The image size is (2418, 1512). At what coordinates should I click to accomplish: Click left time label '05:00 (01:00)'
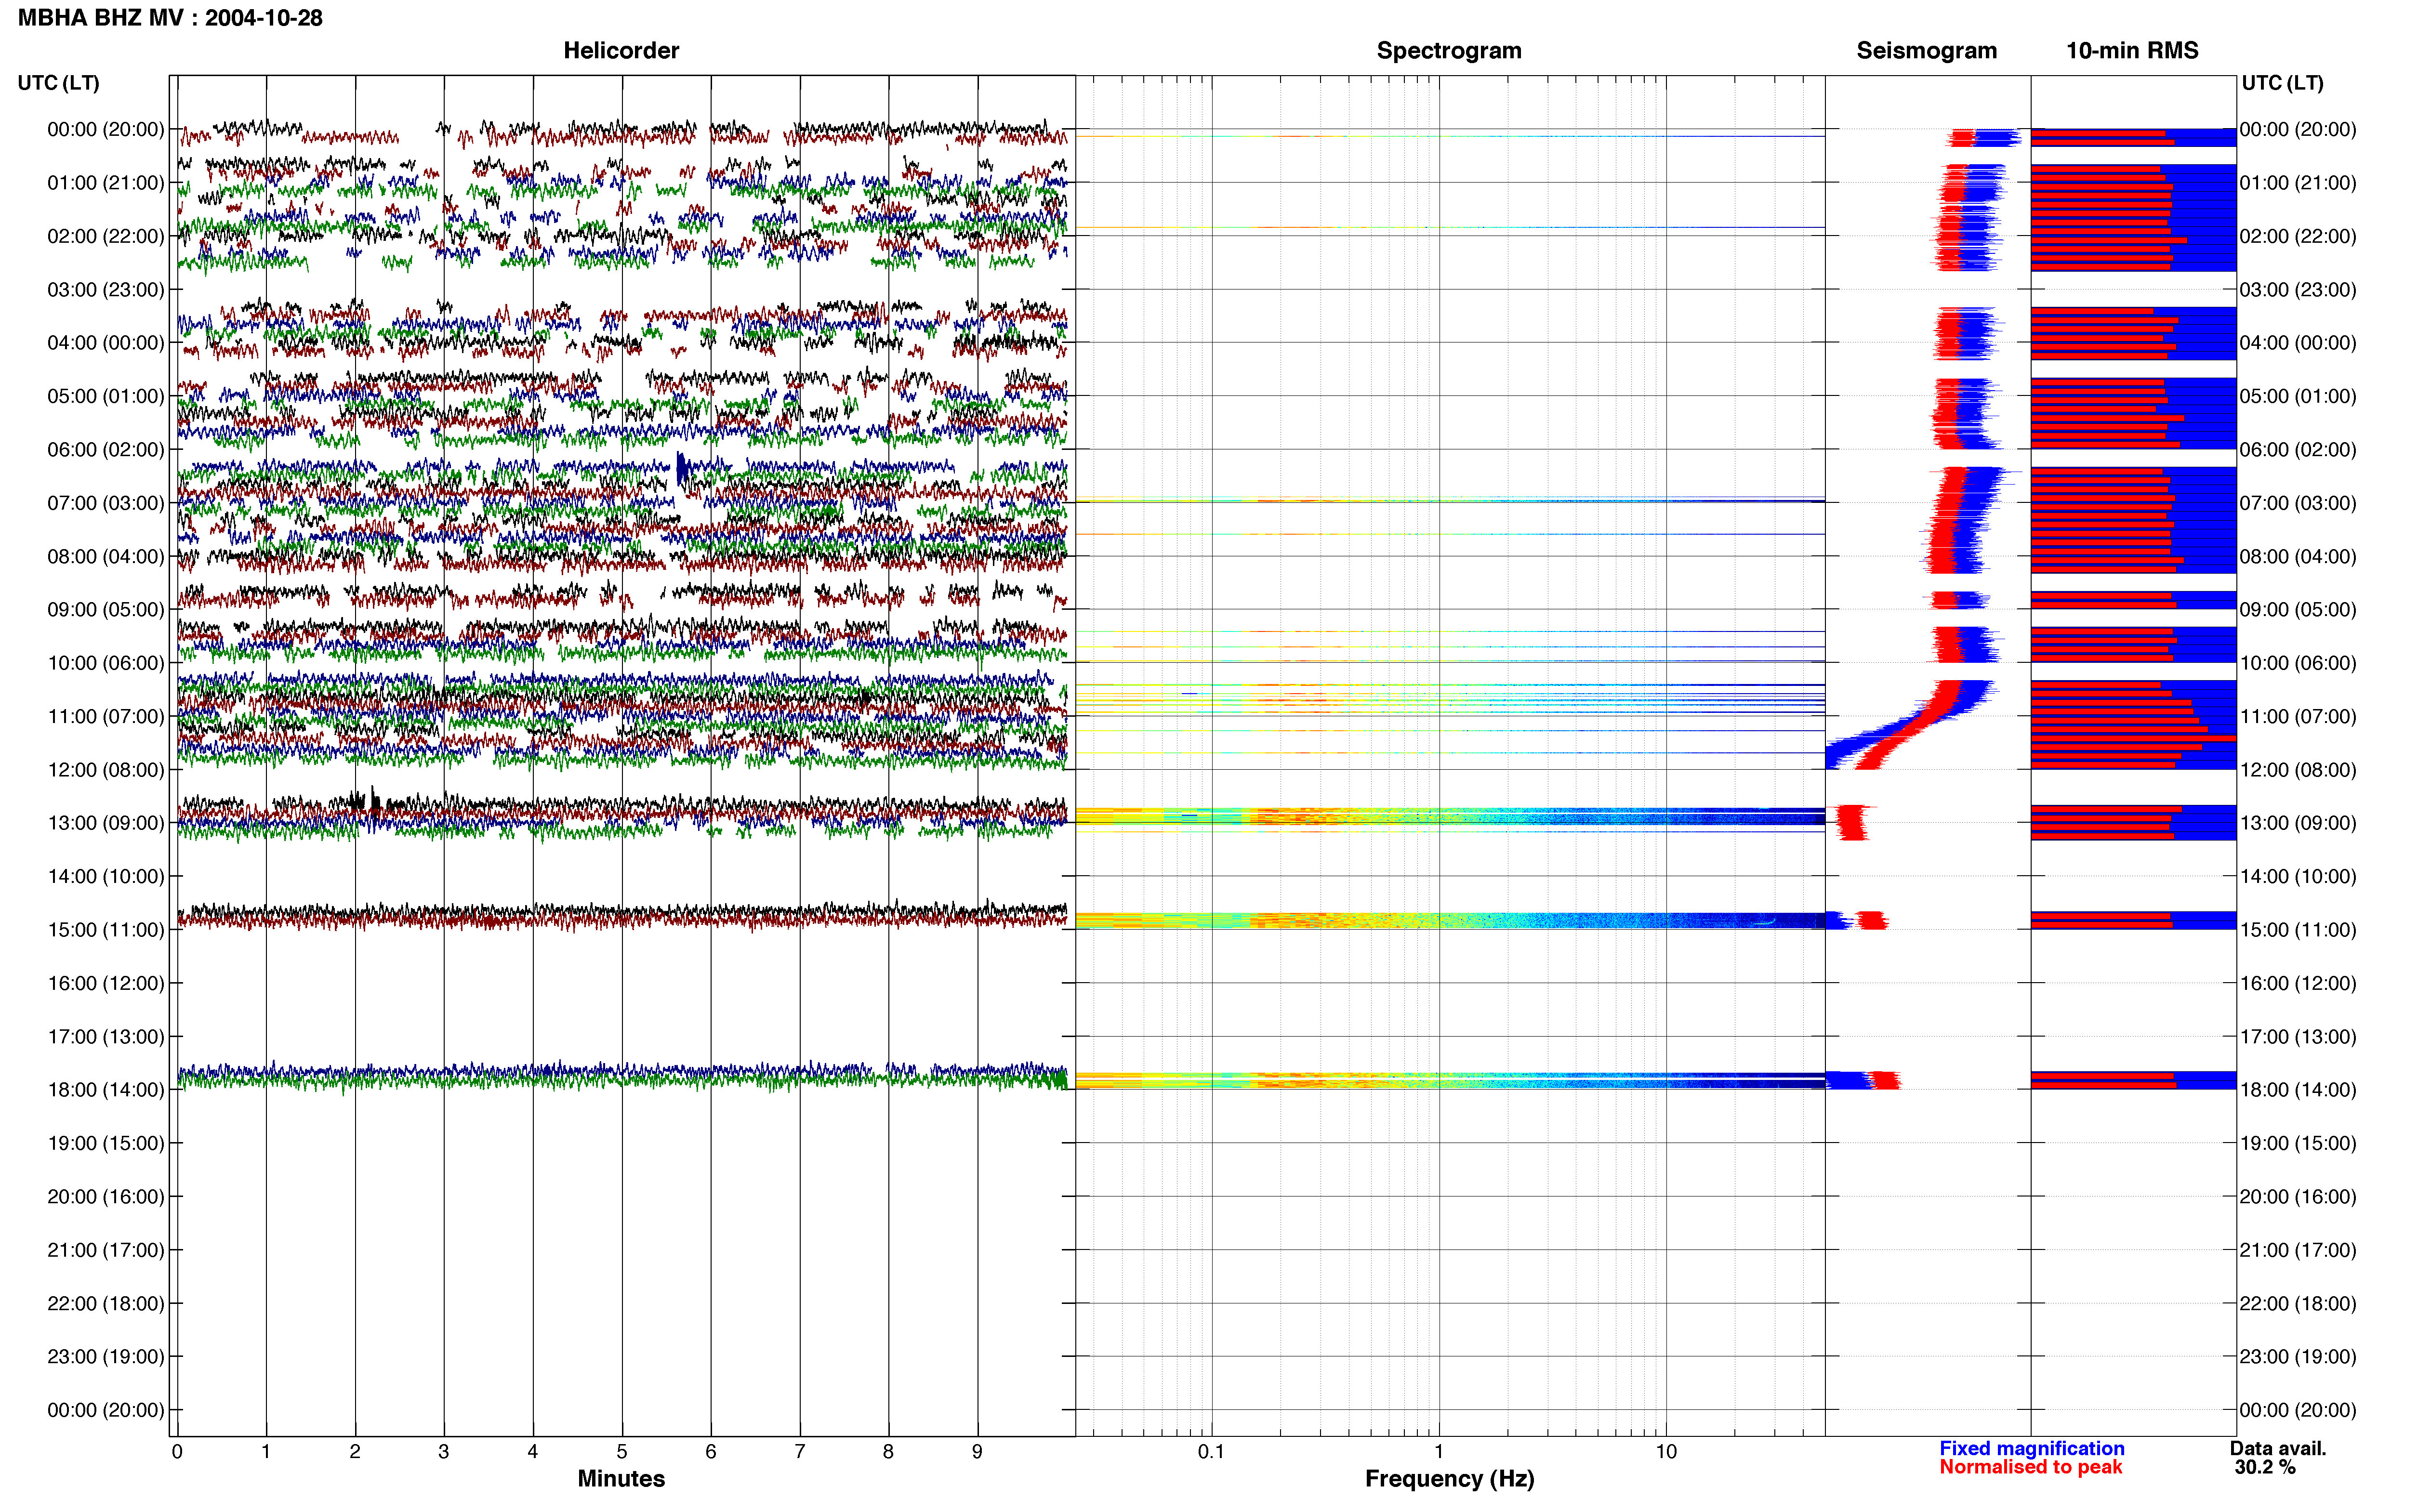(106, 396)
